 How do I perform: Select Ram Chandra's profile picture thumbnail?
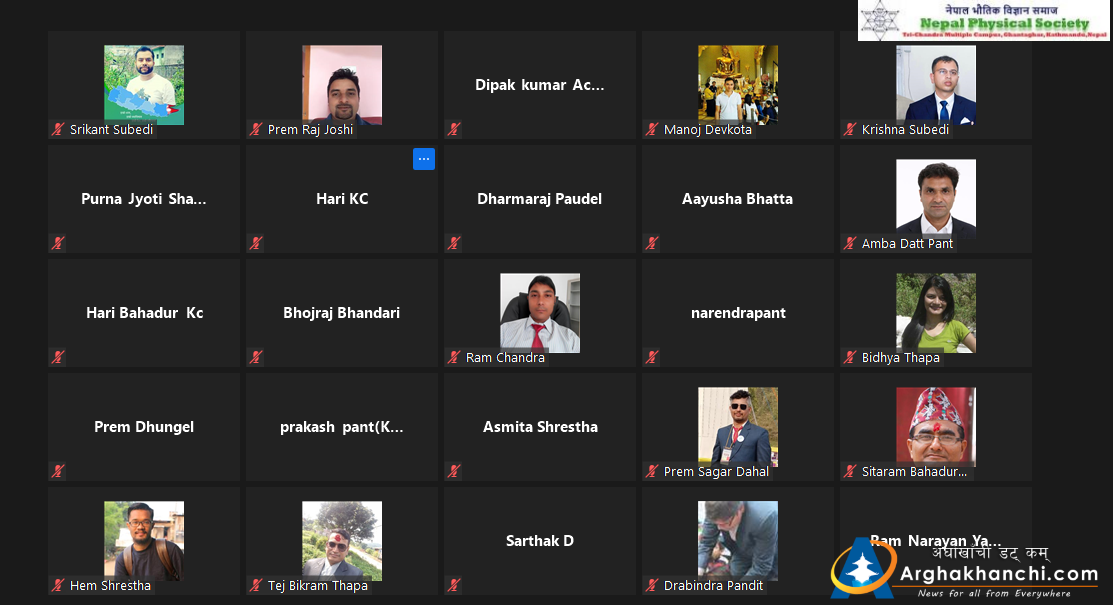point(540,312)
